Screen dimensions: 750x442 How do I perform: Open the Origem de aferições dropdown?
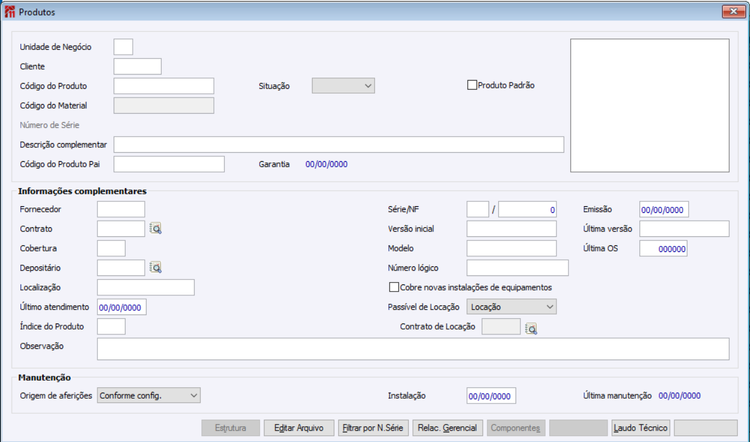coord(149,396)
